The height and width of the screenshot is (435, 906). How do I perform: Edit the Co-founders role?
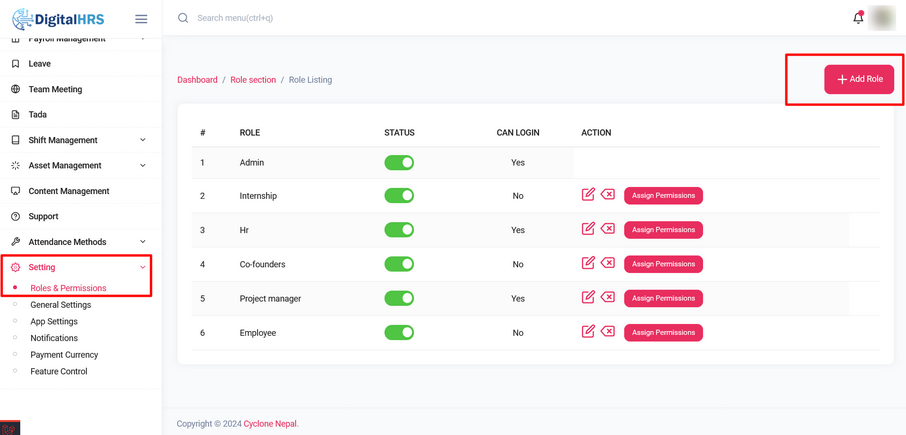point(588,263)
